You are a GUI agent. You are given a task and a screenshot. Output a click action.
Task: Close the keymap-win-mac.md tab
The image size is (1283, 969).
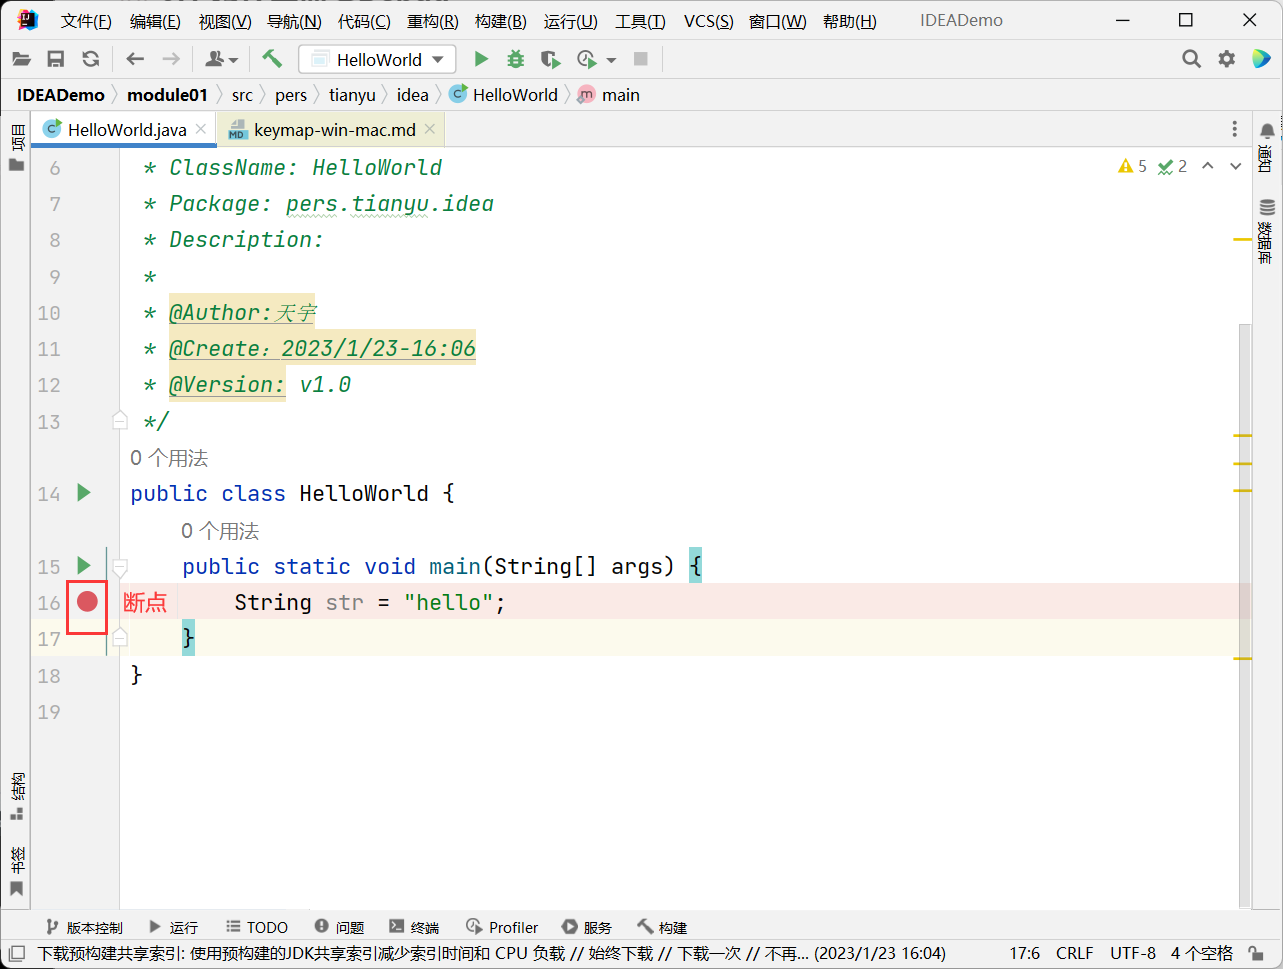point(430,129)
